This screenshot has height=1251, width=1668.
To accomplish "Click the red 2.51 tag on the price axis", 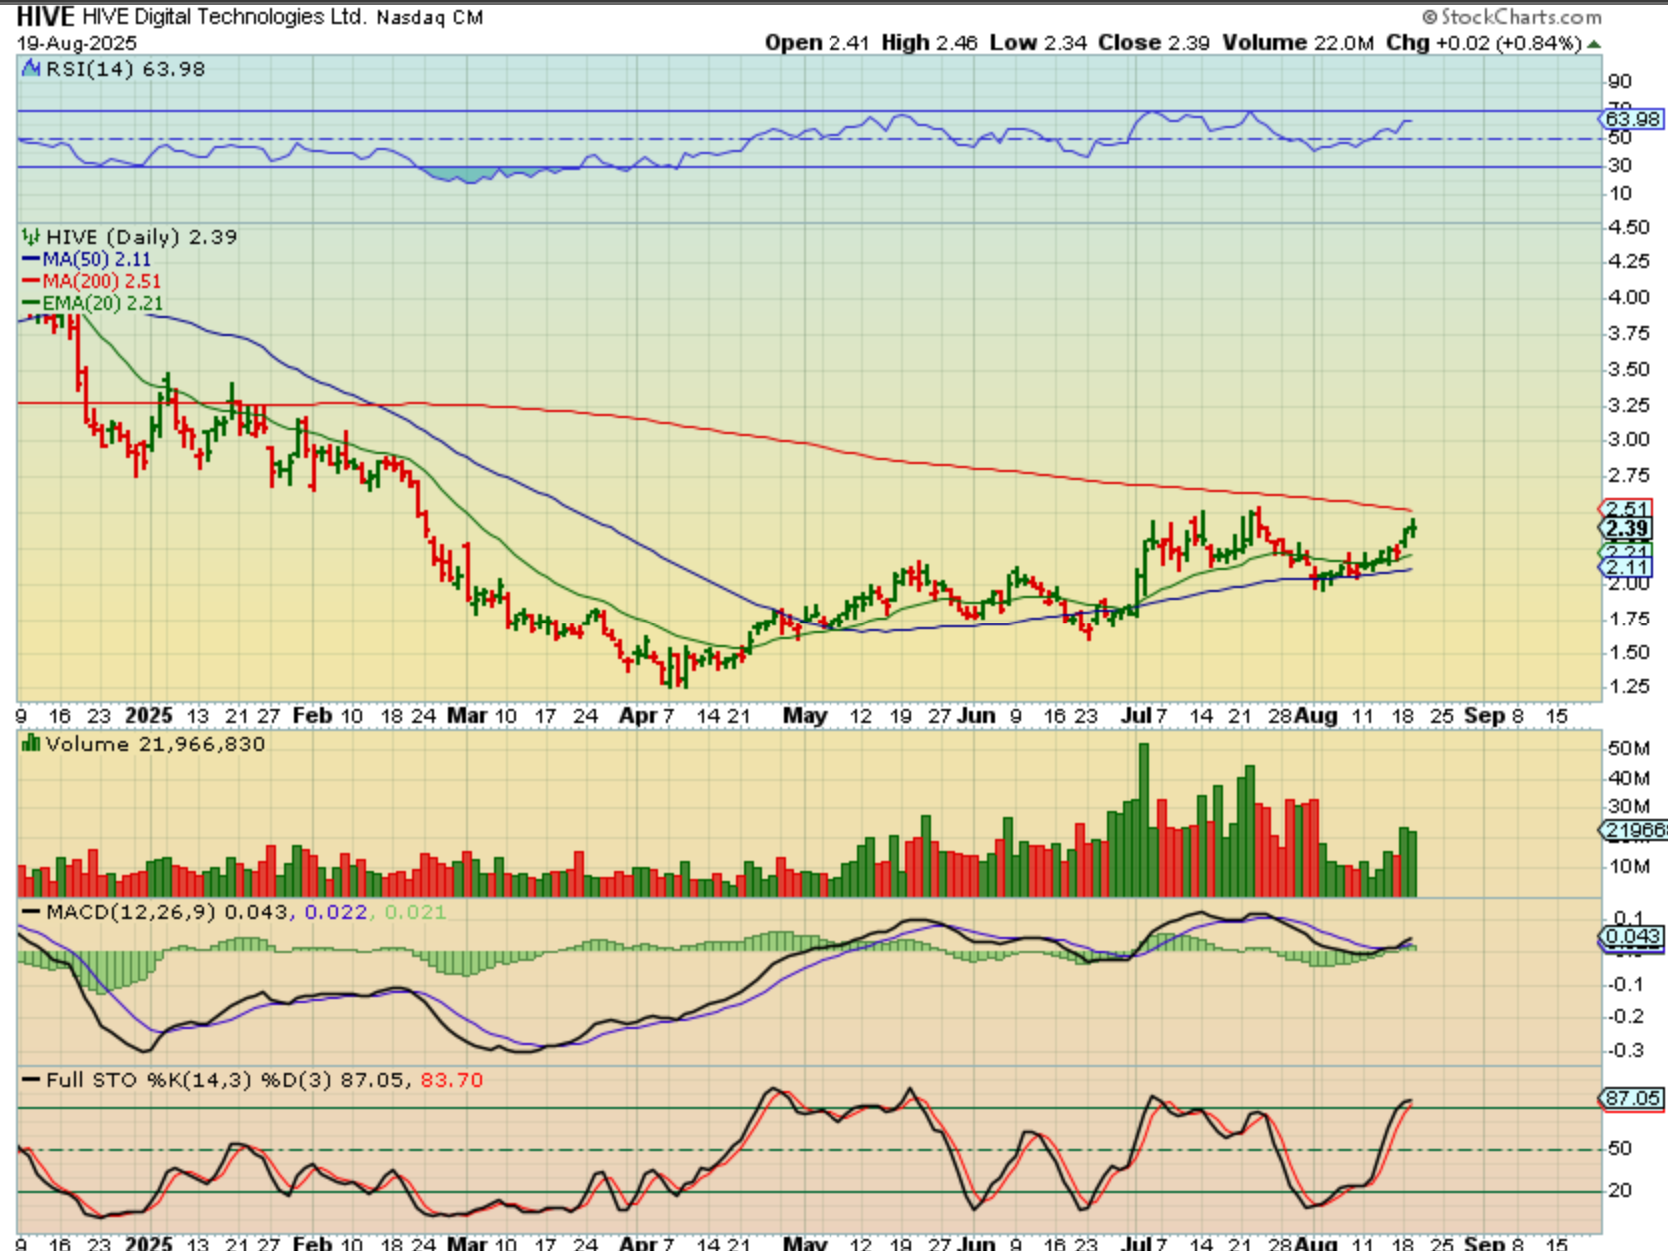I will [x=1627, y=509].
